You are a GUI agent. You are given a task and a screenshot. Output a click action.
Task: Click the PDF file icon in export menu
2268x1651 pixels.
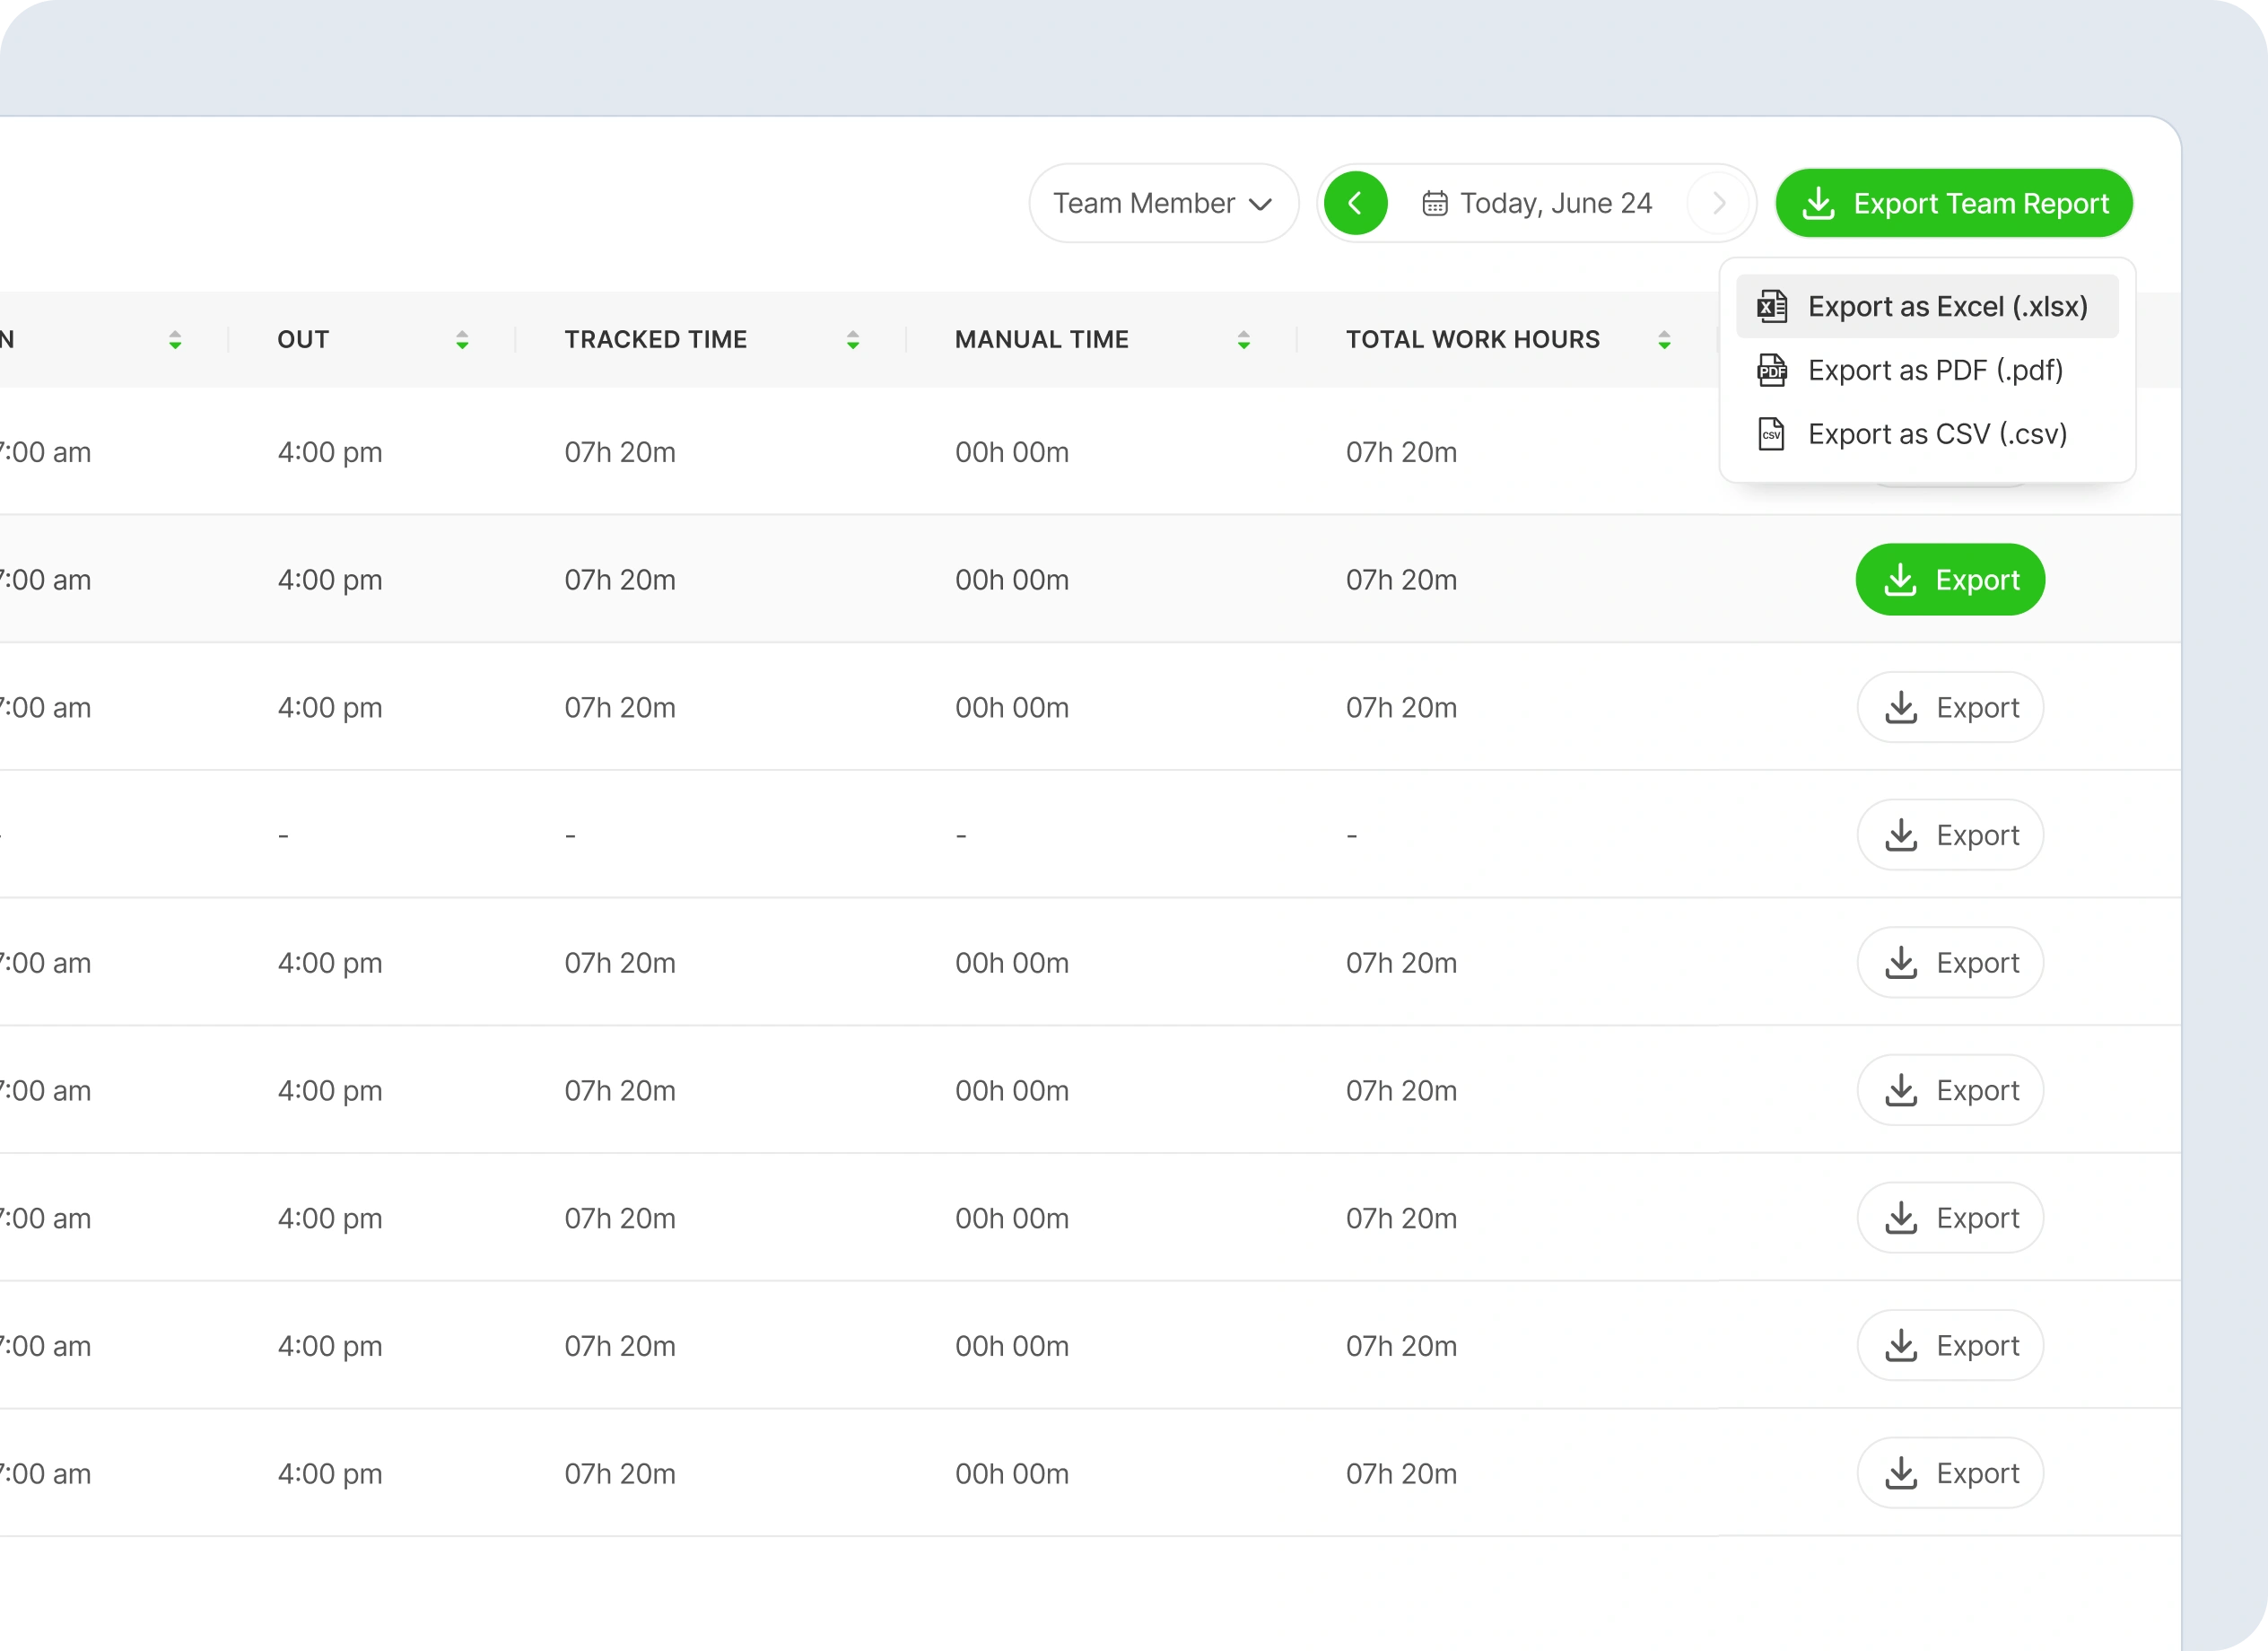point(1772,370)
